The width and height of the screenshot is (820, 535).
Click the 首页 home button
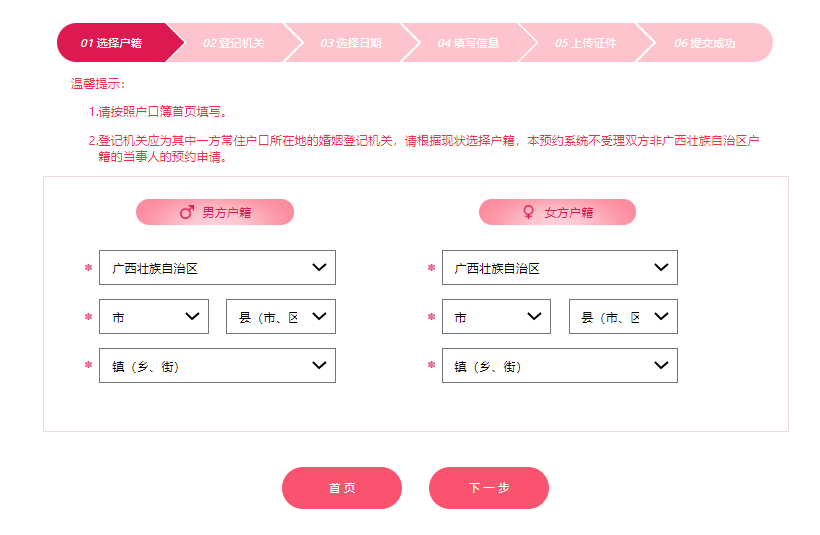342,488
